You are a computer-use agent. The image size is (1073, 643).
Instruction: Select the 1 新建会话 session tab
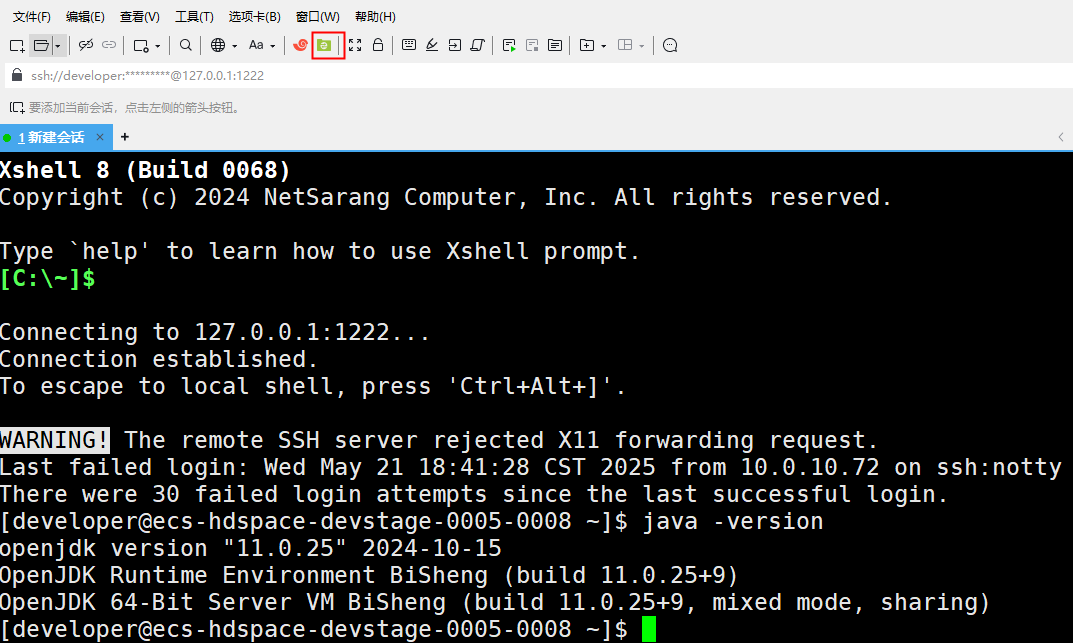click(54, 137)
